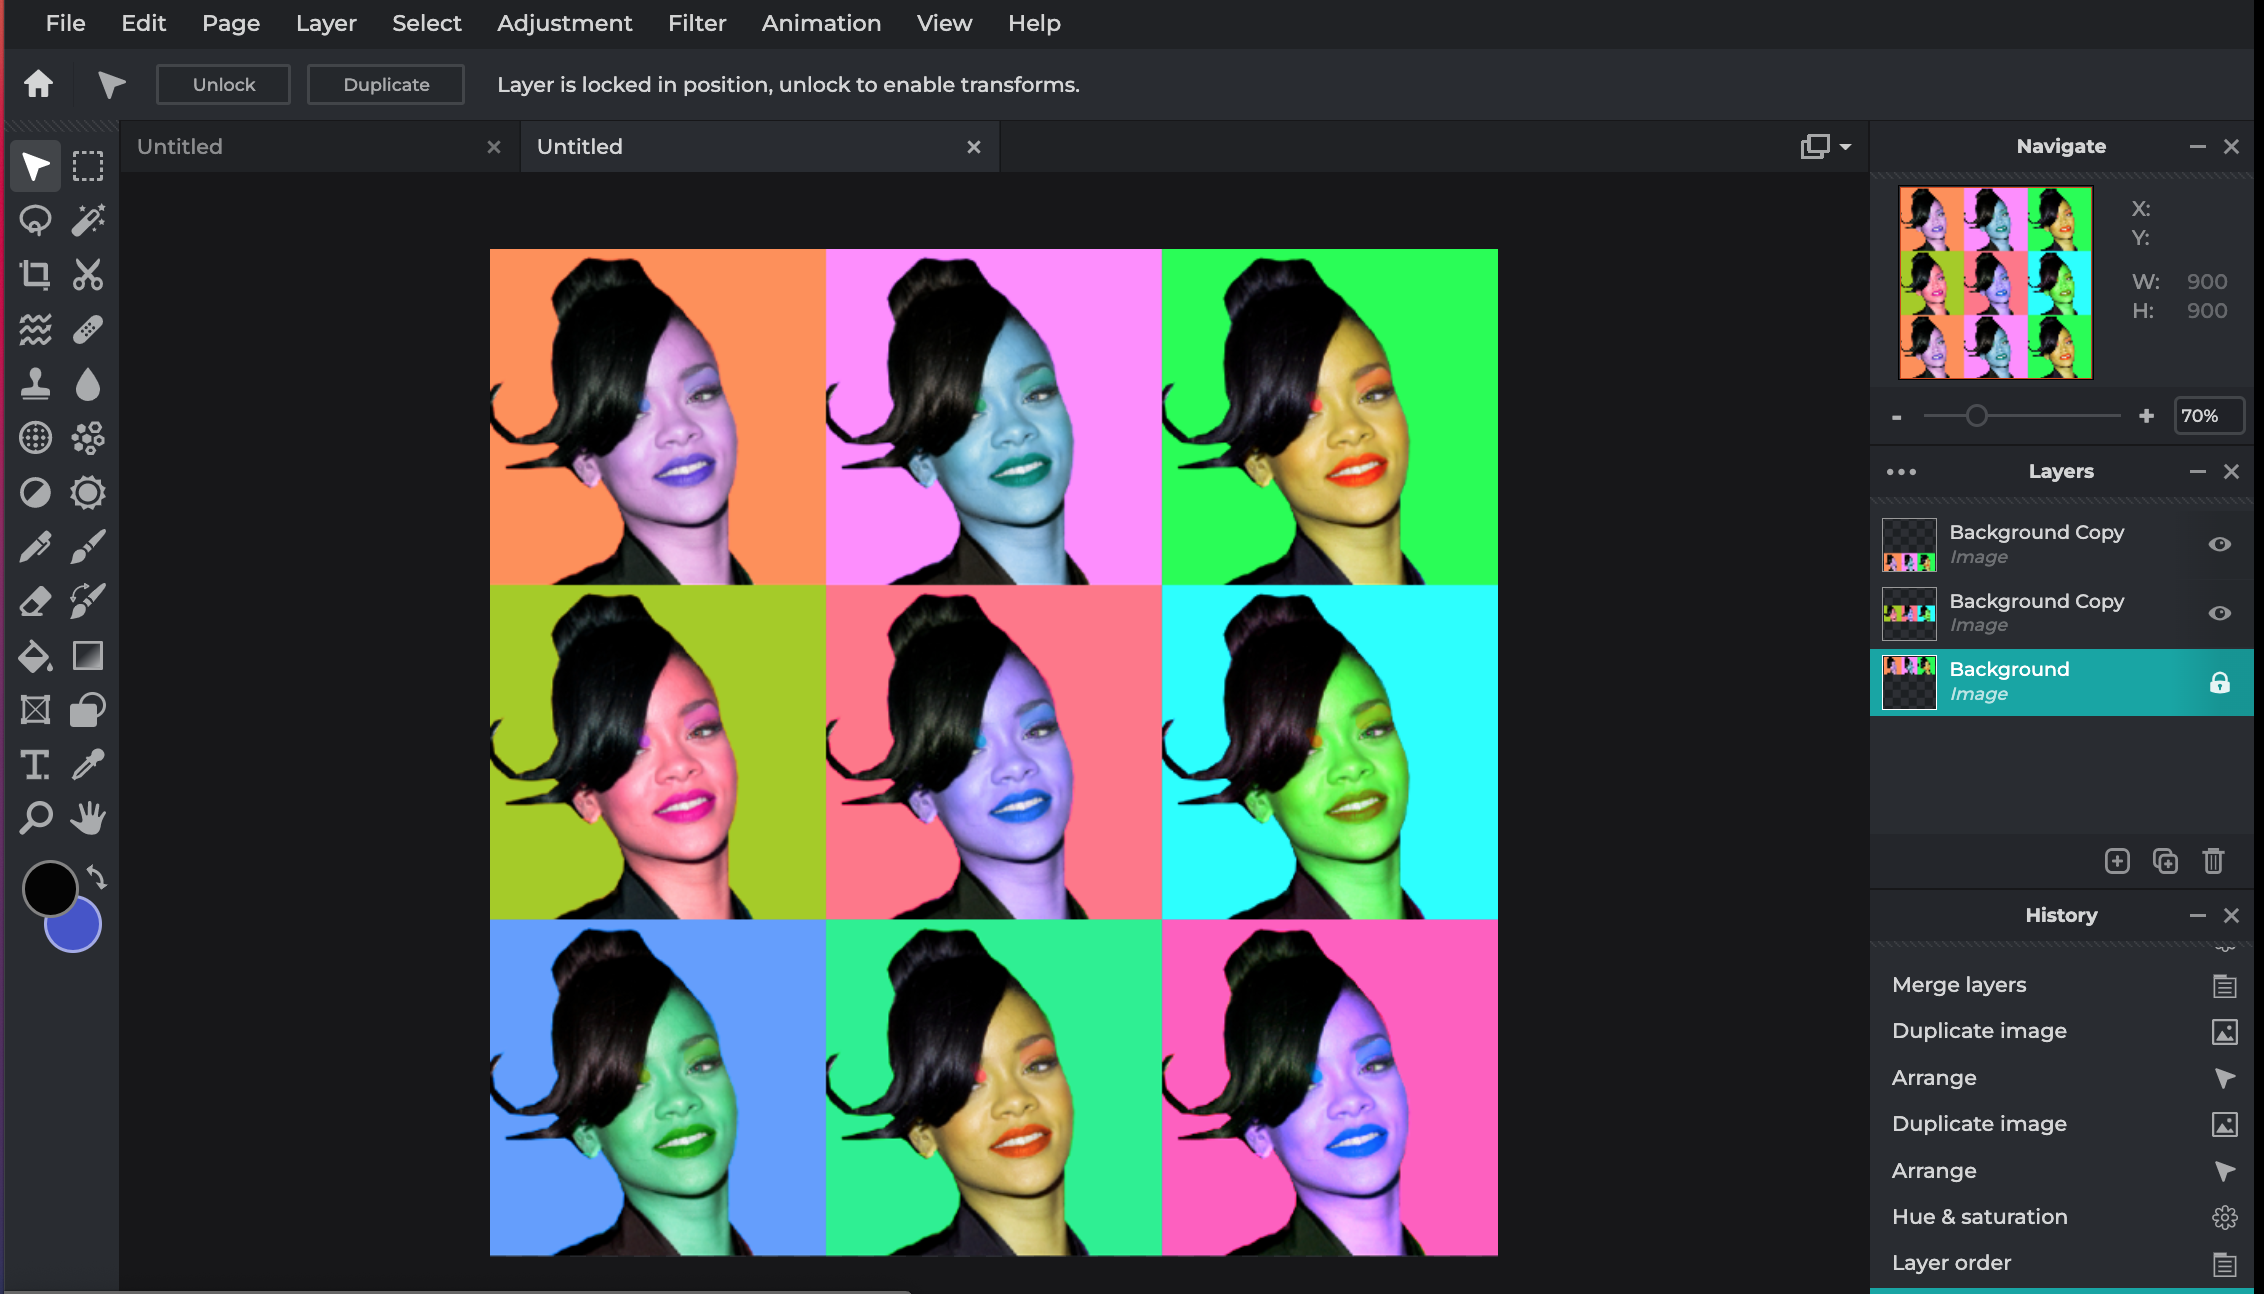Select the Magic Wand tool
The width and height of the screenshot is (2264, 1294).
(88, 220)
